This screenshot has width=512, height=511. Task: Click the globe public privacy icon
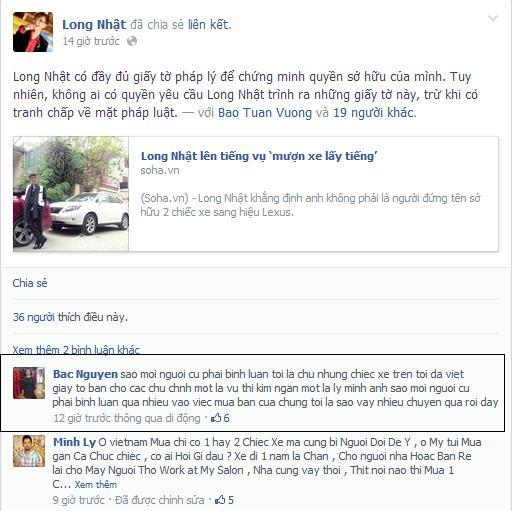point(132,41)
